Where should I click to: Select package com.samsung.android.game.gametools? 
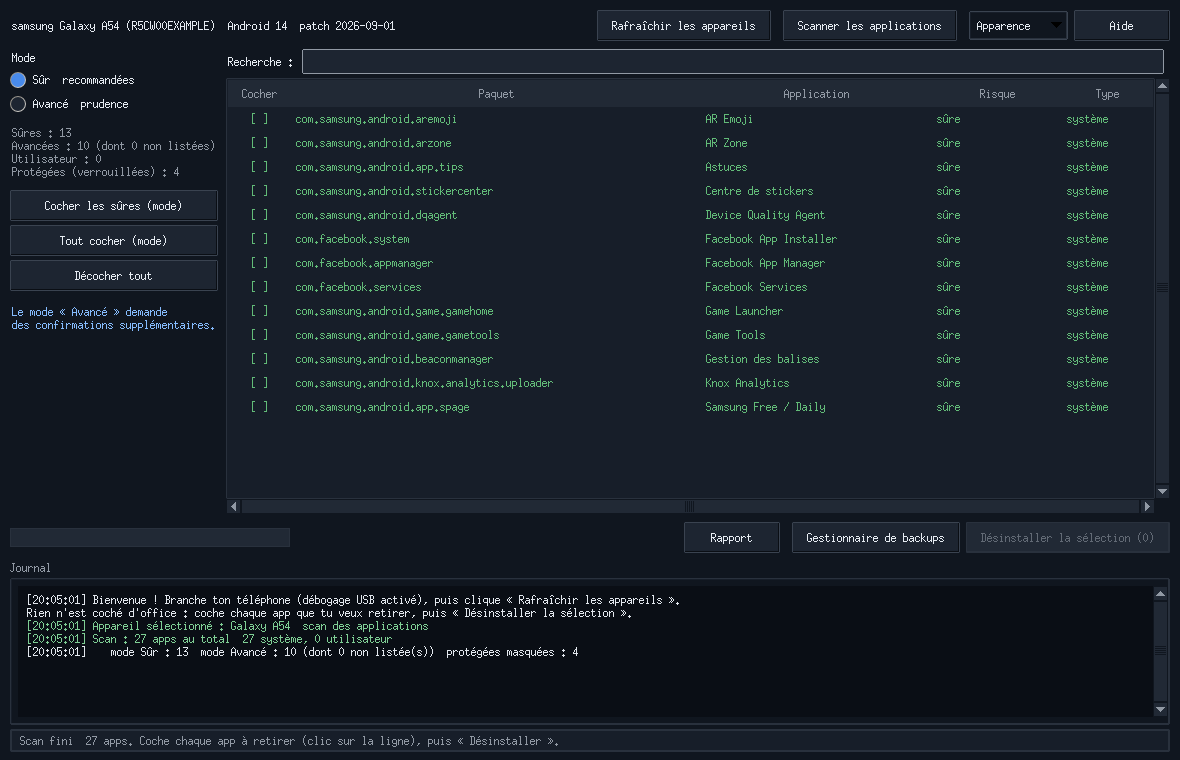pyautogui.click(x=397, y=335)
